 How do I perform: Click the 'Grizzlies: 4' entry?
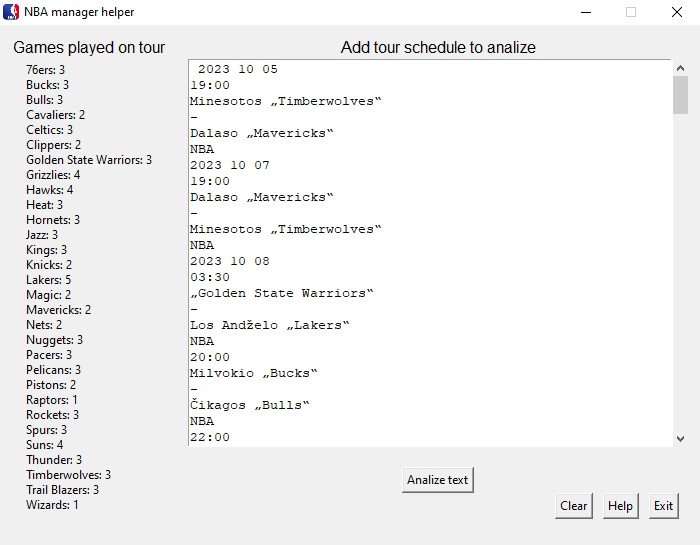coord(53,175)
